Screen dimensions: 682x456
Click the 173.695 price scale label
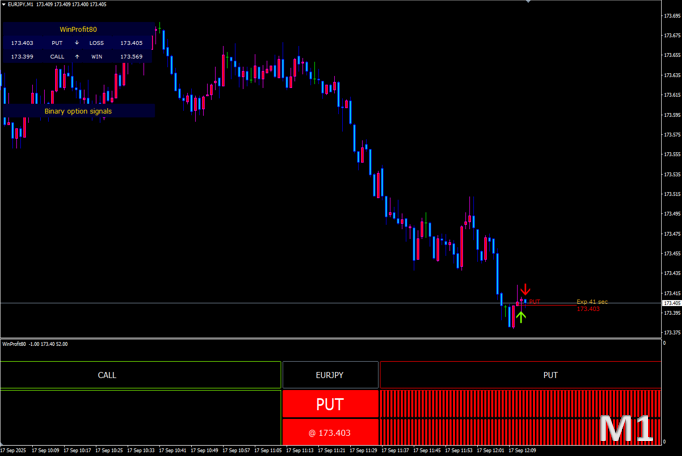(x=672, y=16)
